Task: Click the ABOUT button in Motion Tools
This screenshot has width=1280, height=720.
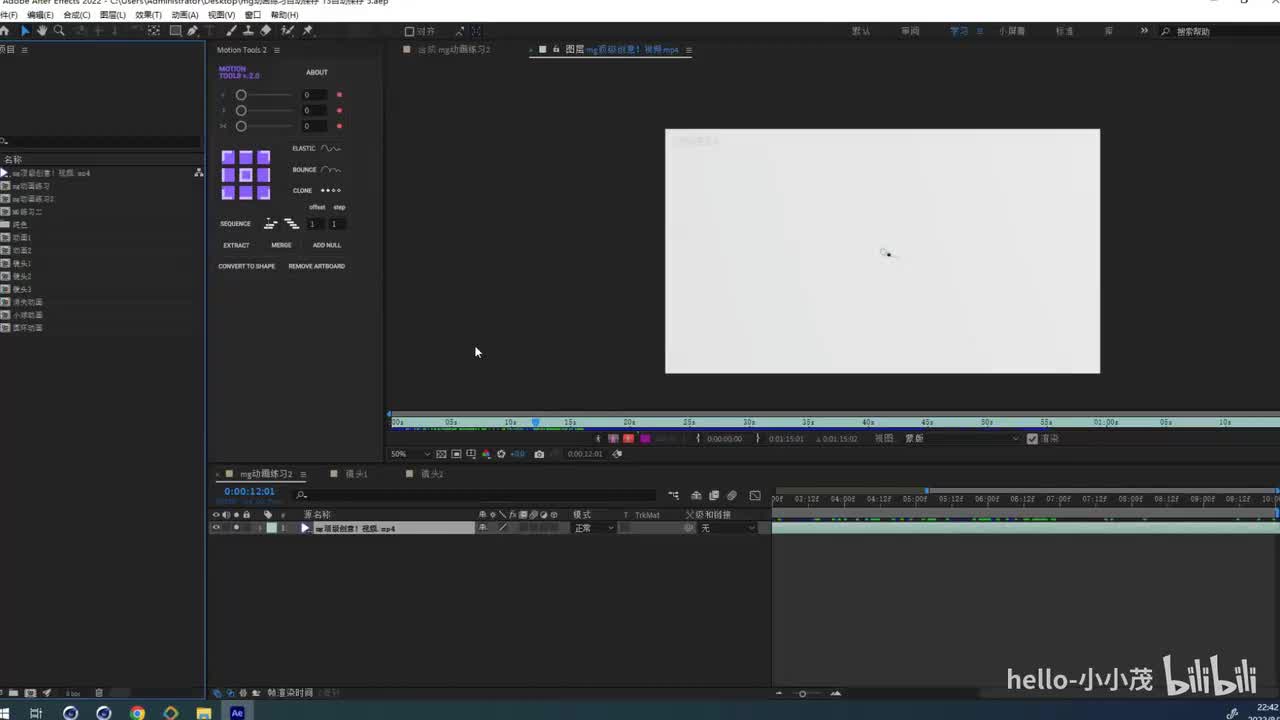Action: click(x=317, y=72)
